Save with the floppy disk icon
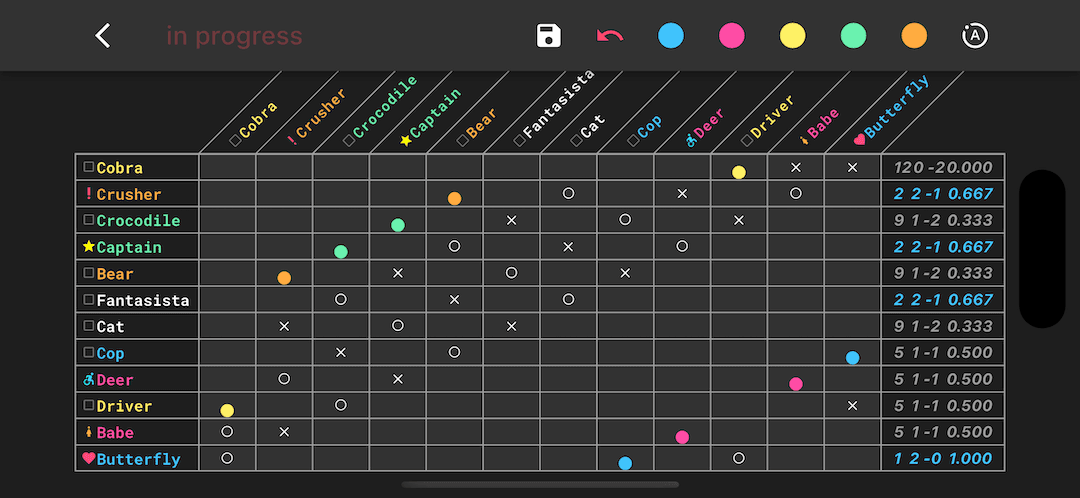The height and width of the screenshot is (498, 1080). click(549, 36)
